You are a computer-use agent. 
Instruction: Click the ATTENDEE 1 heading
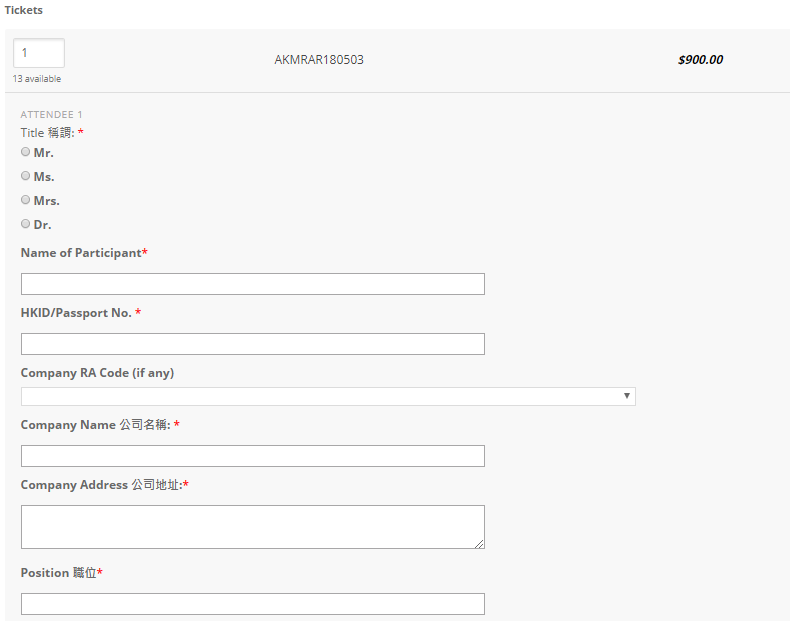(51, 115)
